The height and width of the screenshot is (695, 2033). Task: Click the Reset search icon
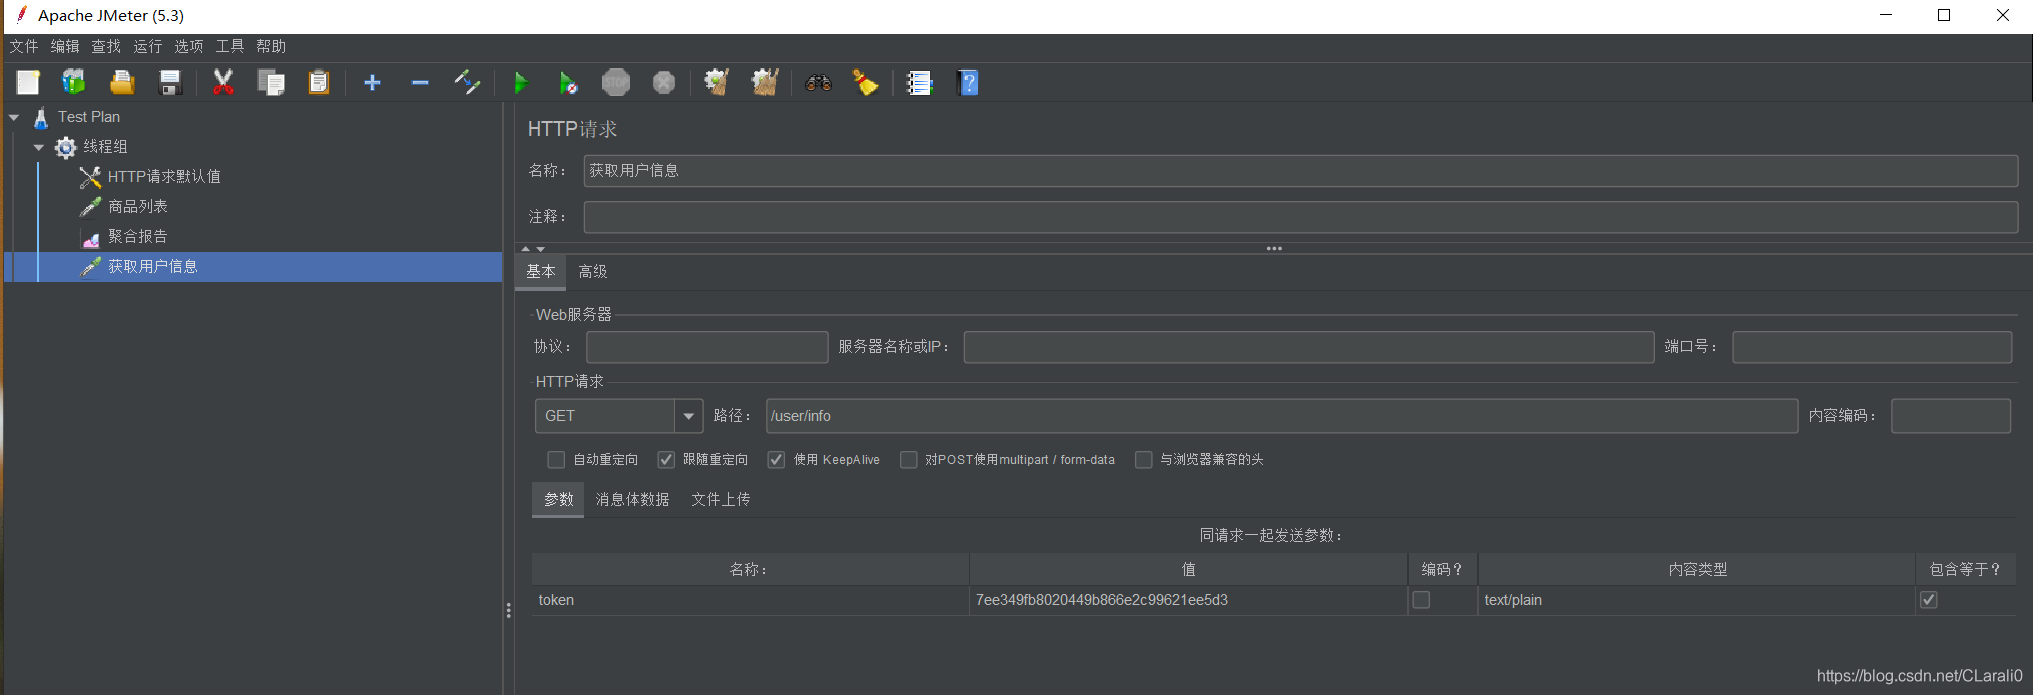[x=866, y=83]
